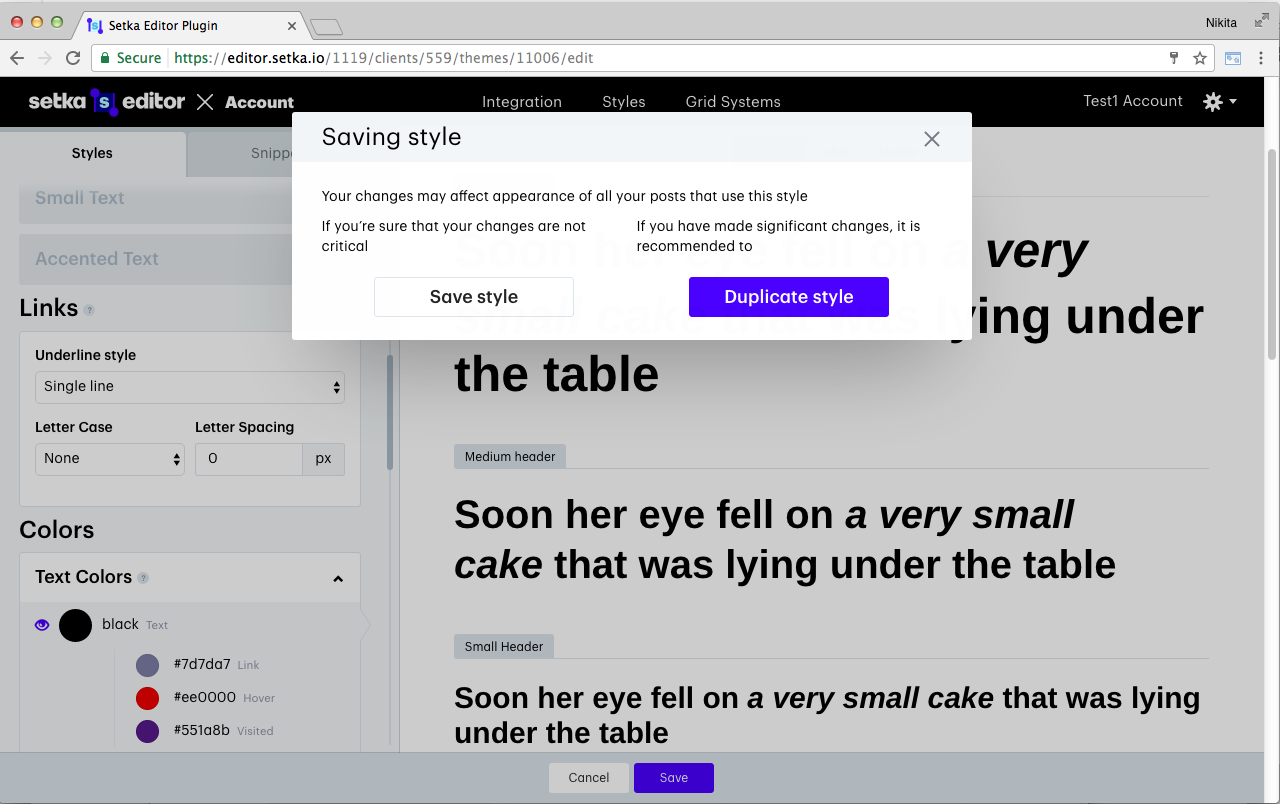The height and width of the screenshot is (804, 1280).
Task: Click the Setka Editor Plugin tab title
Action: coord(163,25)
